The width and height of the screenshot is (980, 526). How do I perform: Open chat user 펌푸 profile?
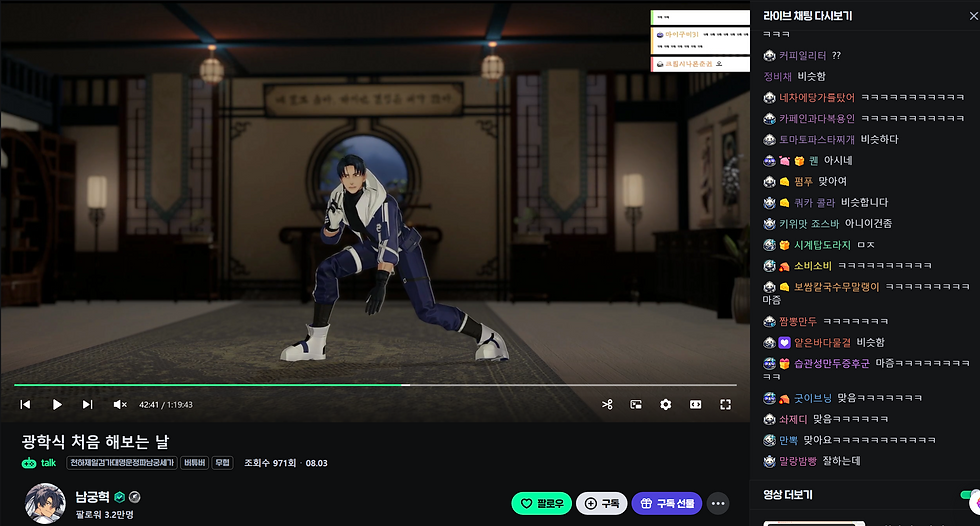click(803, 182)
